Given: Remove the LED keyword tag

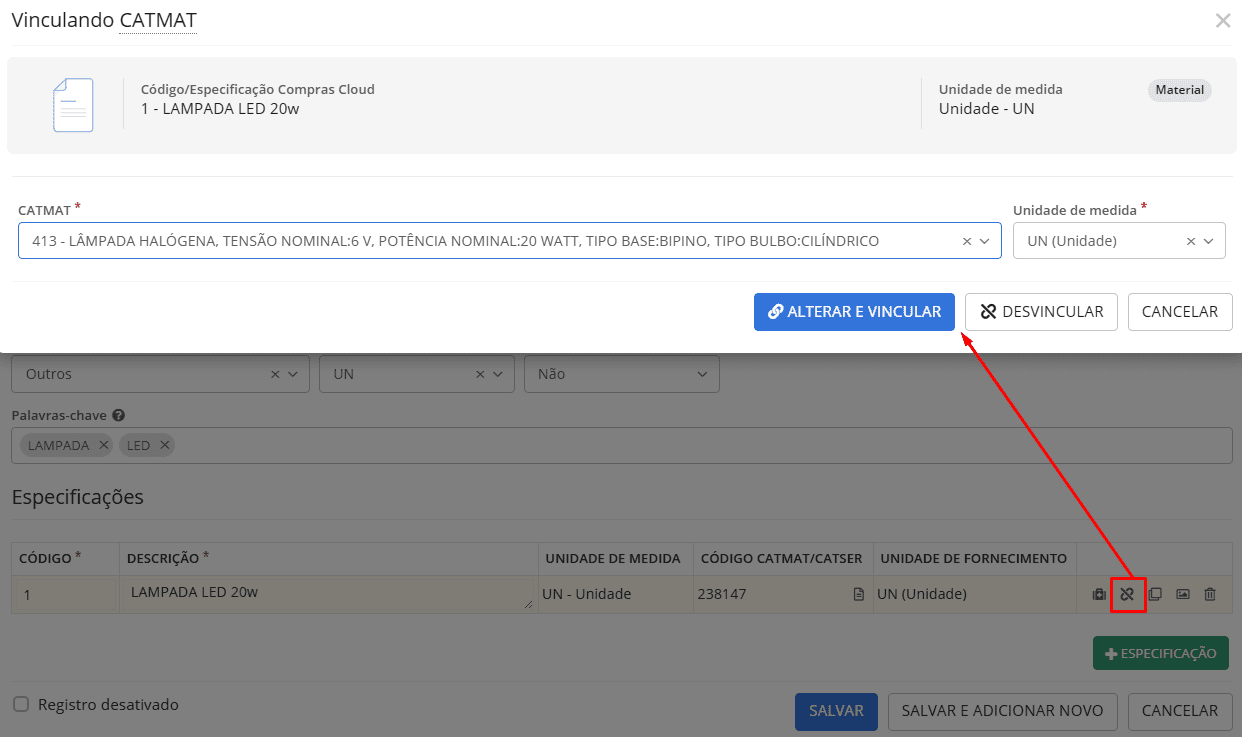Looking at the screenshot, I should [x=165, y=445].
